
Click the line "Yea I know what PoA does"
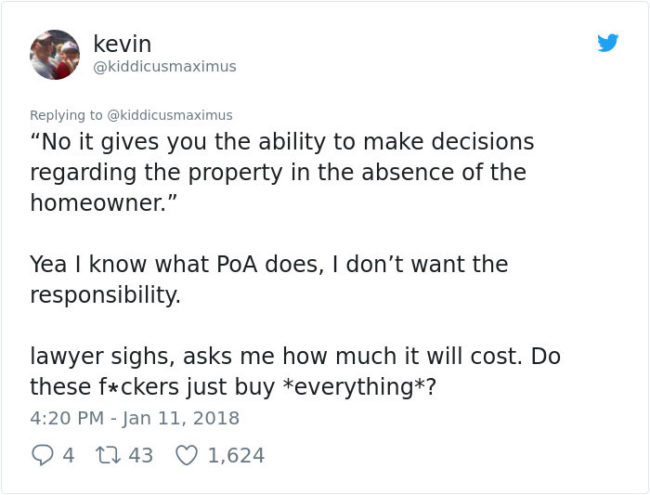click(268, 265)
